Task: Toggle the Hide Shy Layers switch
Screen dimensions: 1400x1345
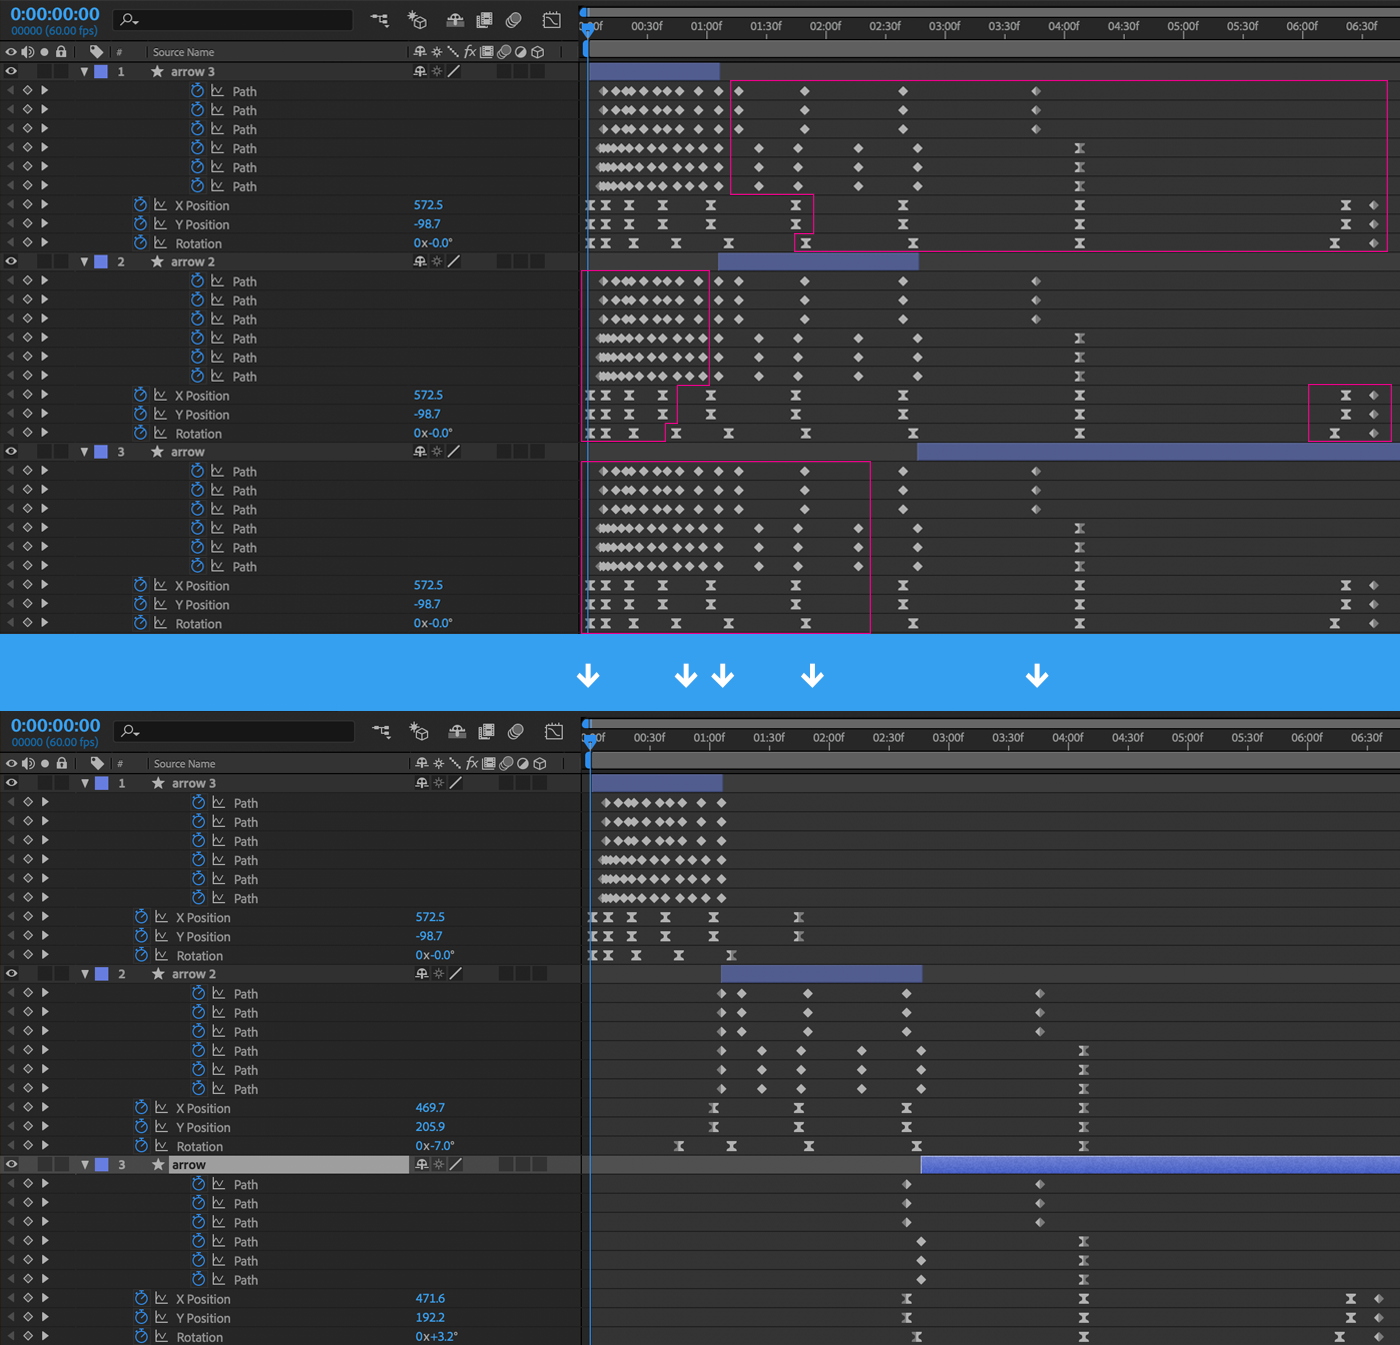Action: (x=456, y=19)
